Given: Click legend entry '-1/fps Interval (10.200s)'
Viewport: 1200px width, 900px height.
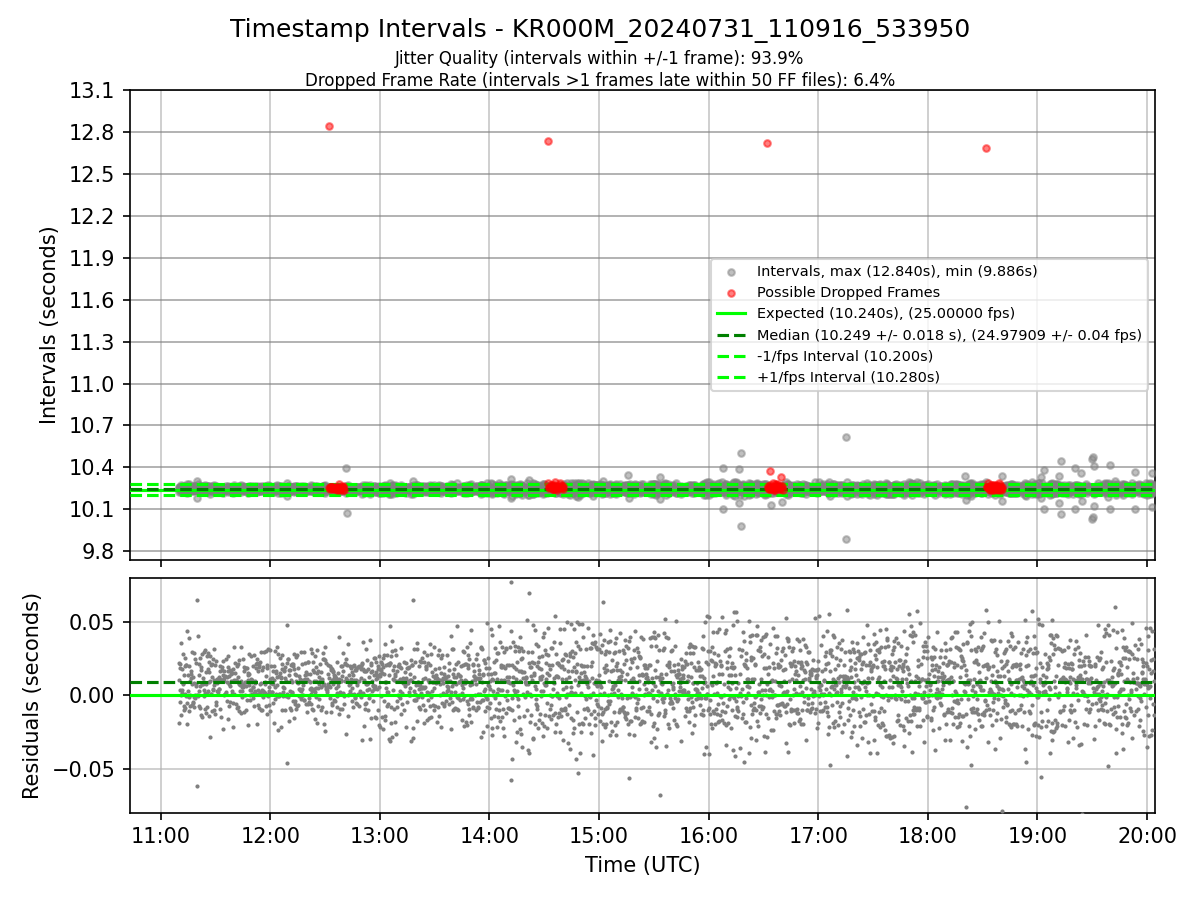Looking at the screenshot, I should (x=845, y=356).
